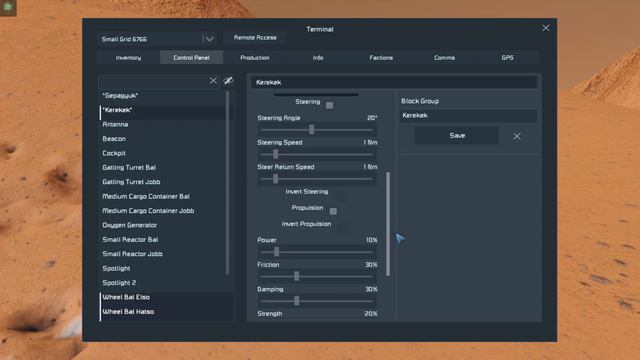Toggle the Invert Steering checkbox

pos(340,195)
